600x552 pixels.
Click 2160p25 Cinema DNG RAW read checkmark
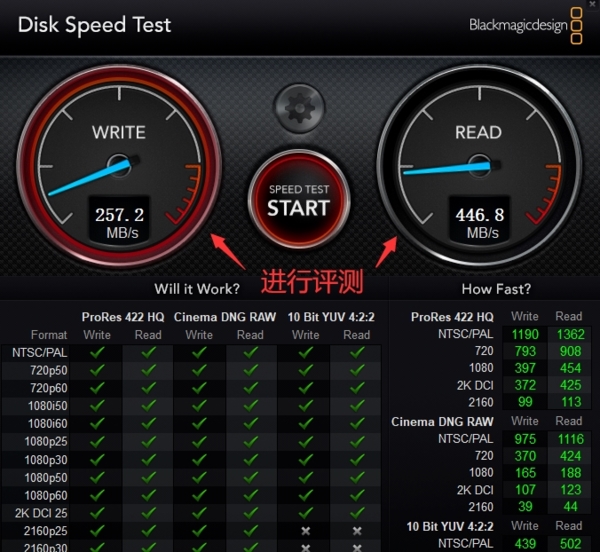tap(251, 531)
